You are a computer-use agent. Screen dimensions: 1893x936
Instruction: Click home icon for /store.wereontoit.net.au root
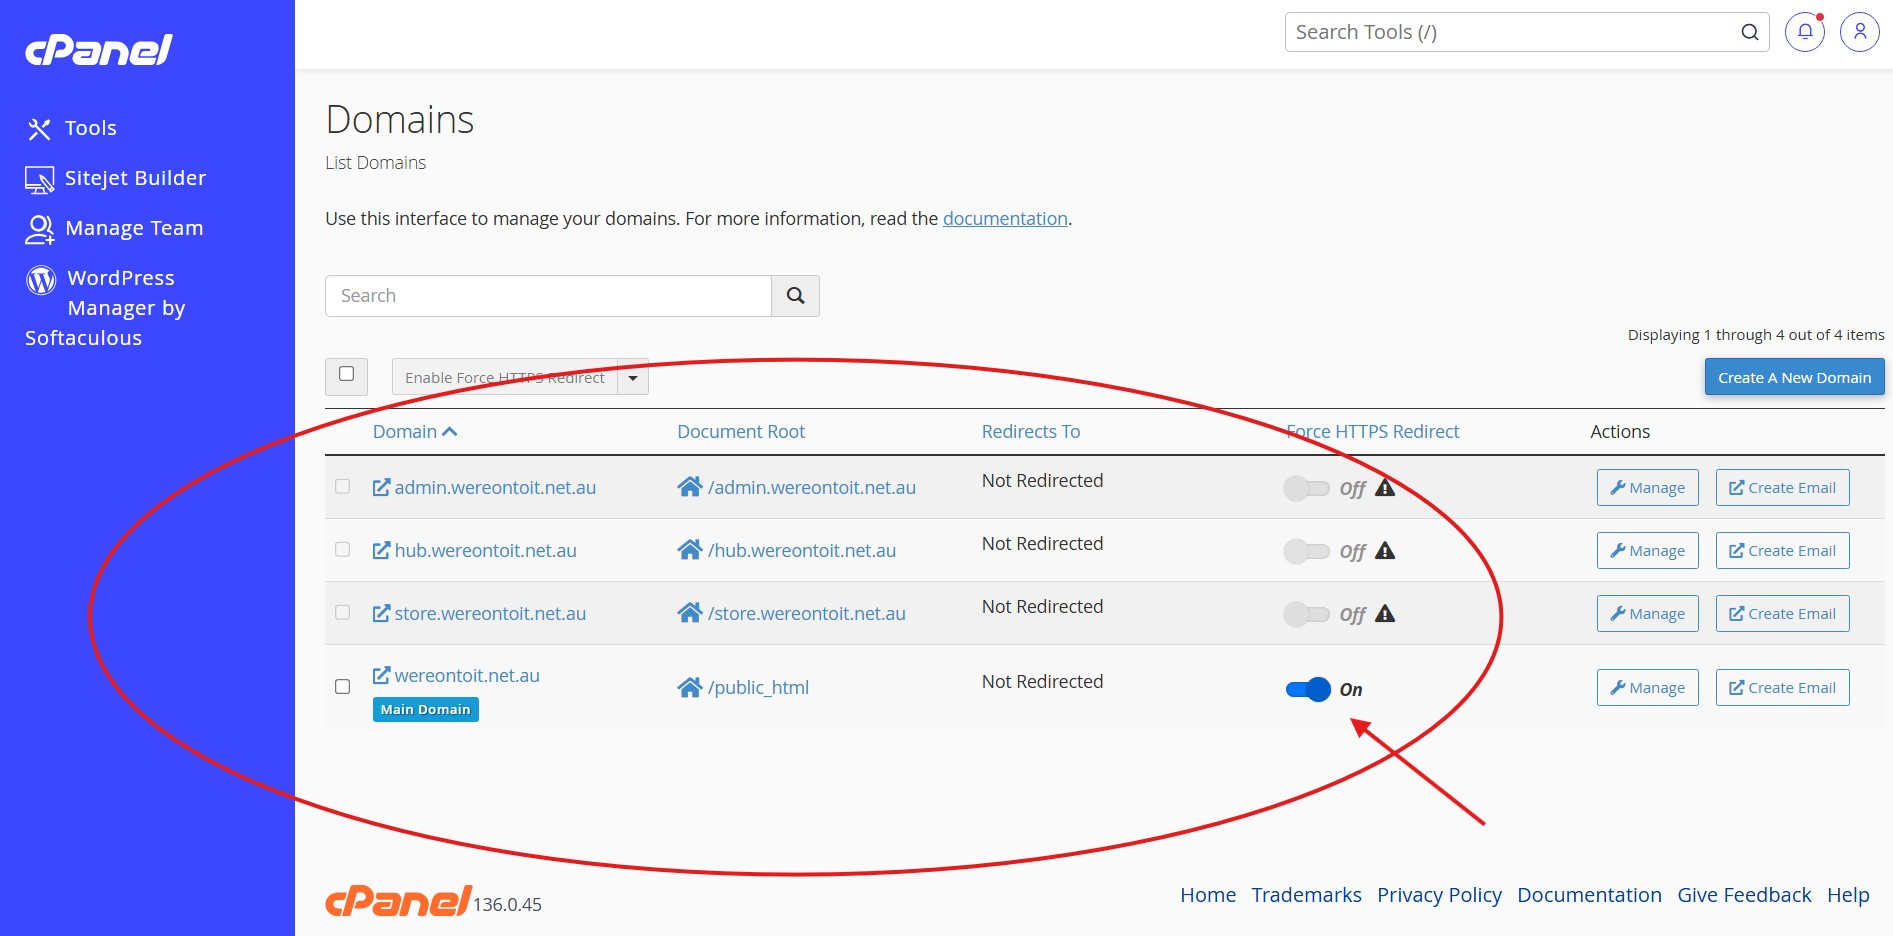coord(690,613)
